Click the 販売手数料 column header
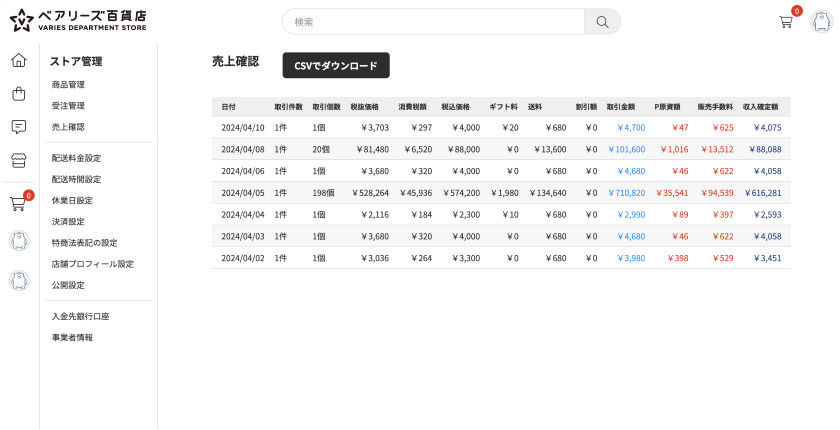This screenshot has width=840, height=430. (715, 107)
